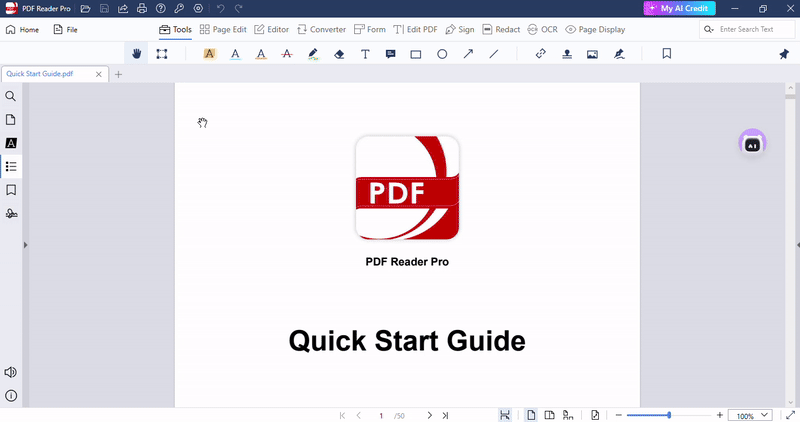Click the Save icon in title bar
Screen dimensions: 800x422
(x=104, y=9)
